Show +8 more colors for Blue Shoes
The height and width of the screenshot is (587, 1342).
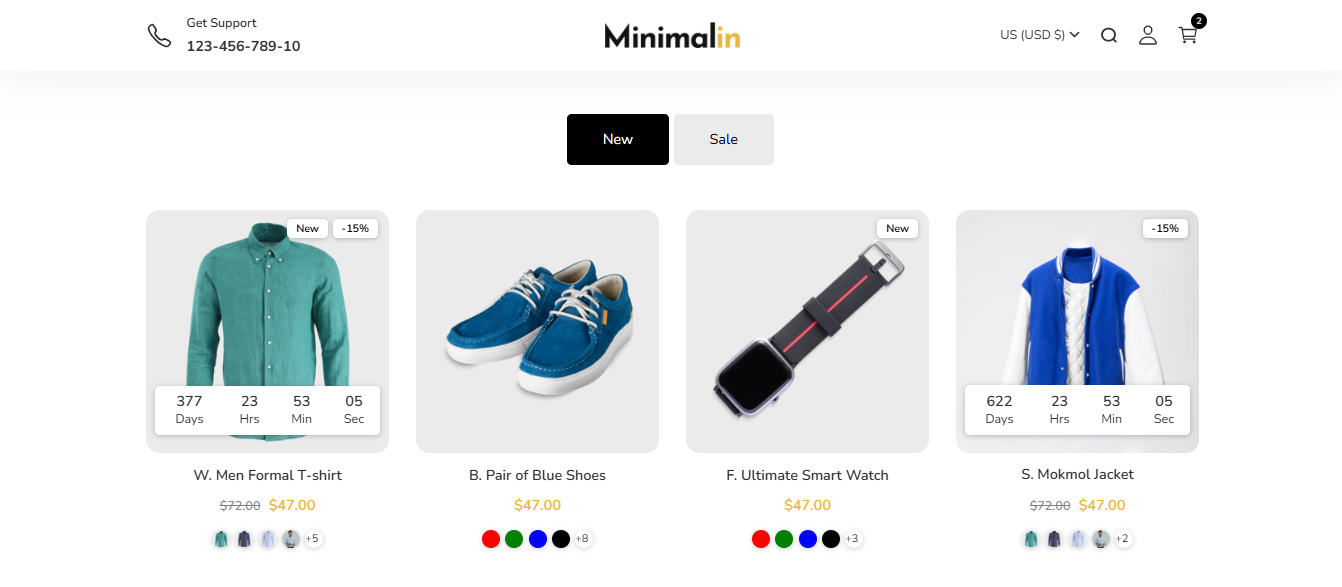(583, 539)
